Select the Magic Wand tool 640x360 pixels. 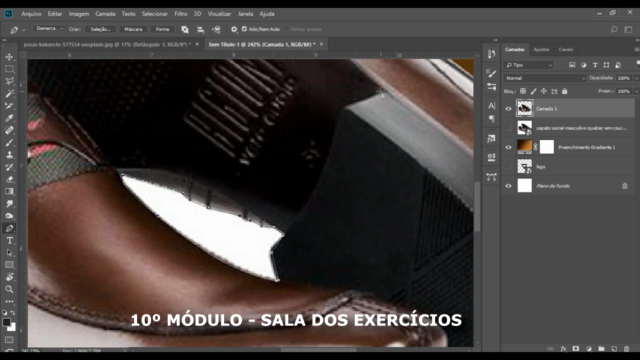[9, 93]
